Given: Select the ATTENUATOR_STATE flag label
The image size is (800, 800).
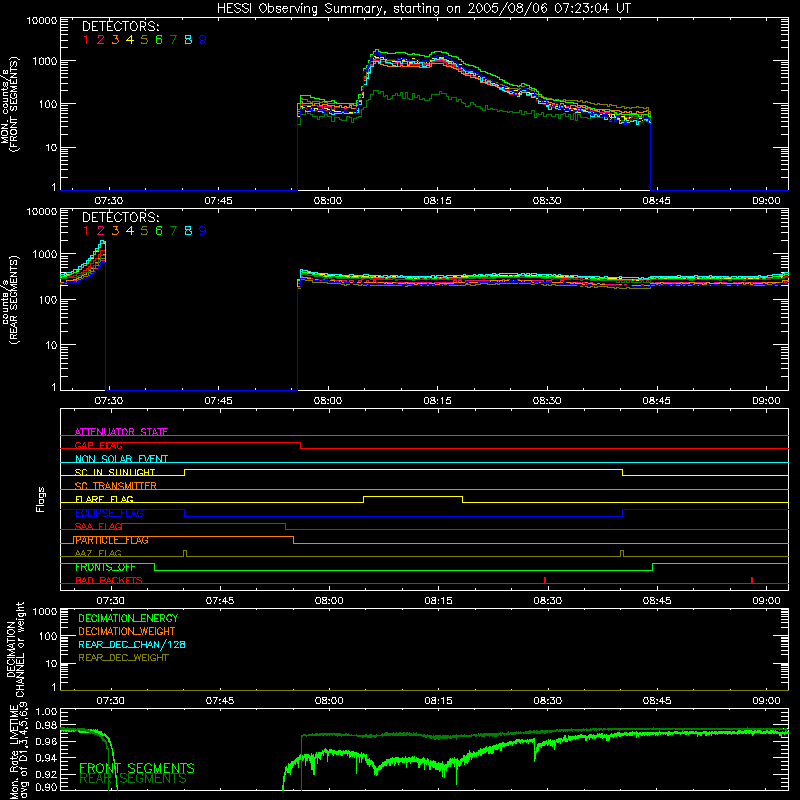Looking at the screenshot, I should tap(121, 432).
